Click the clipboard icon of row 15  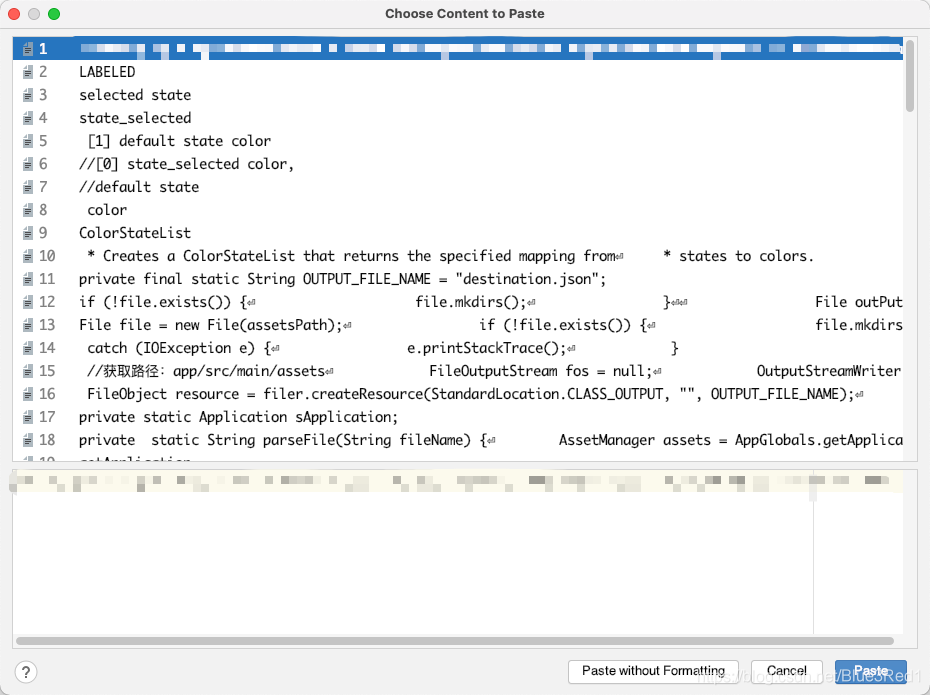click(28, 371)
